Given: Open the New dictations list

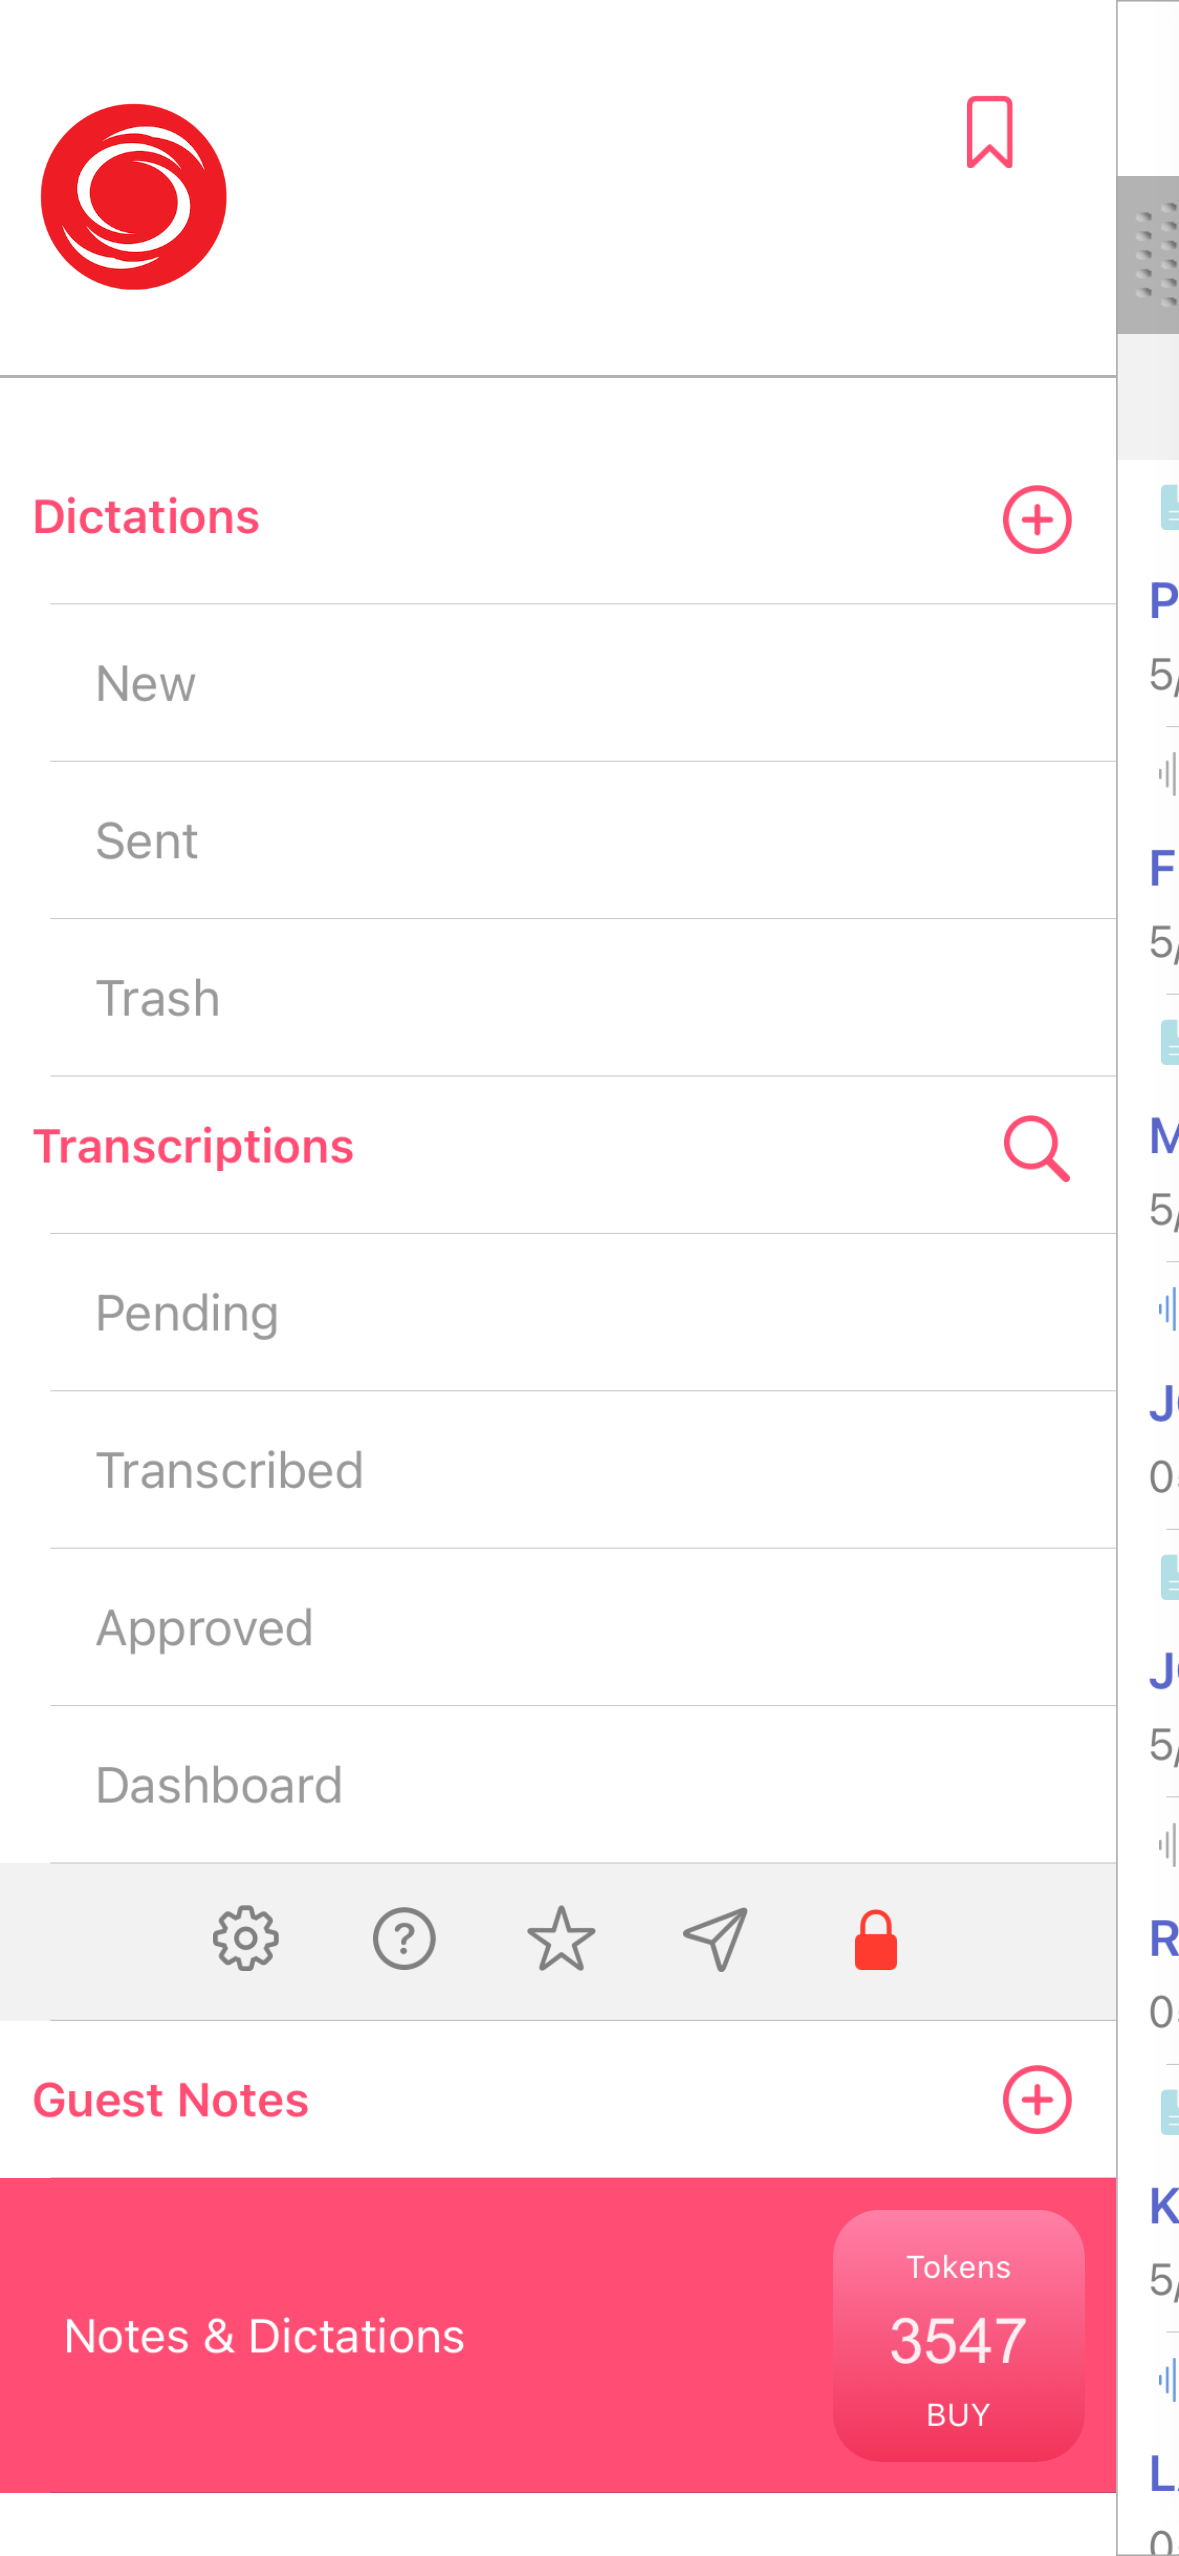Looking at the screenshot, I should [x=146, y=684].
